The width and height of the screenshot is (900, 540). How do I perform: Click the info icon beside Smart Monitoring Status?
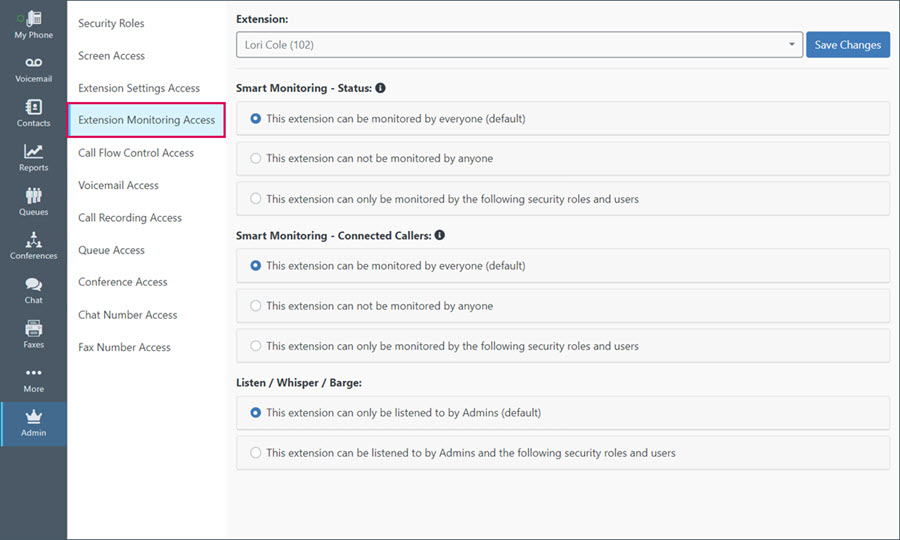381,88
